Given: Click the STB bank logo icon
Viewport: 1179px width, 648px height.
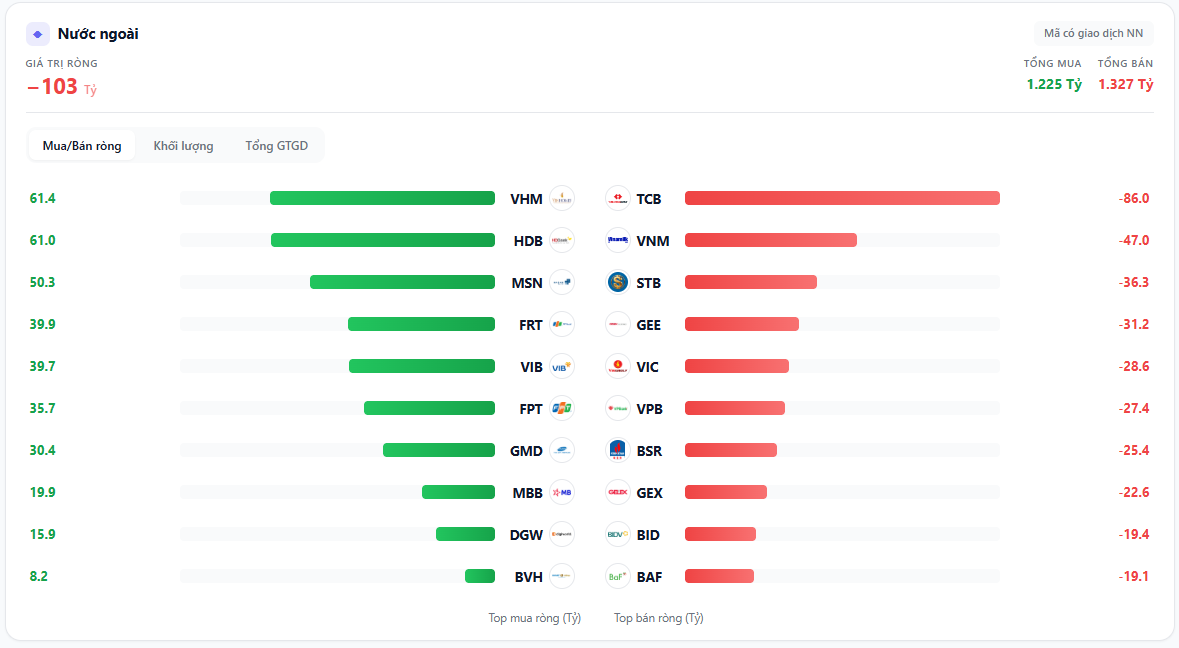Looking at the screenshot, I should [617, 283].
